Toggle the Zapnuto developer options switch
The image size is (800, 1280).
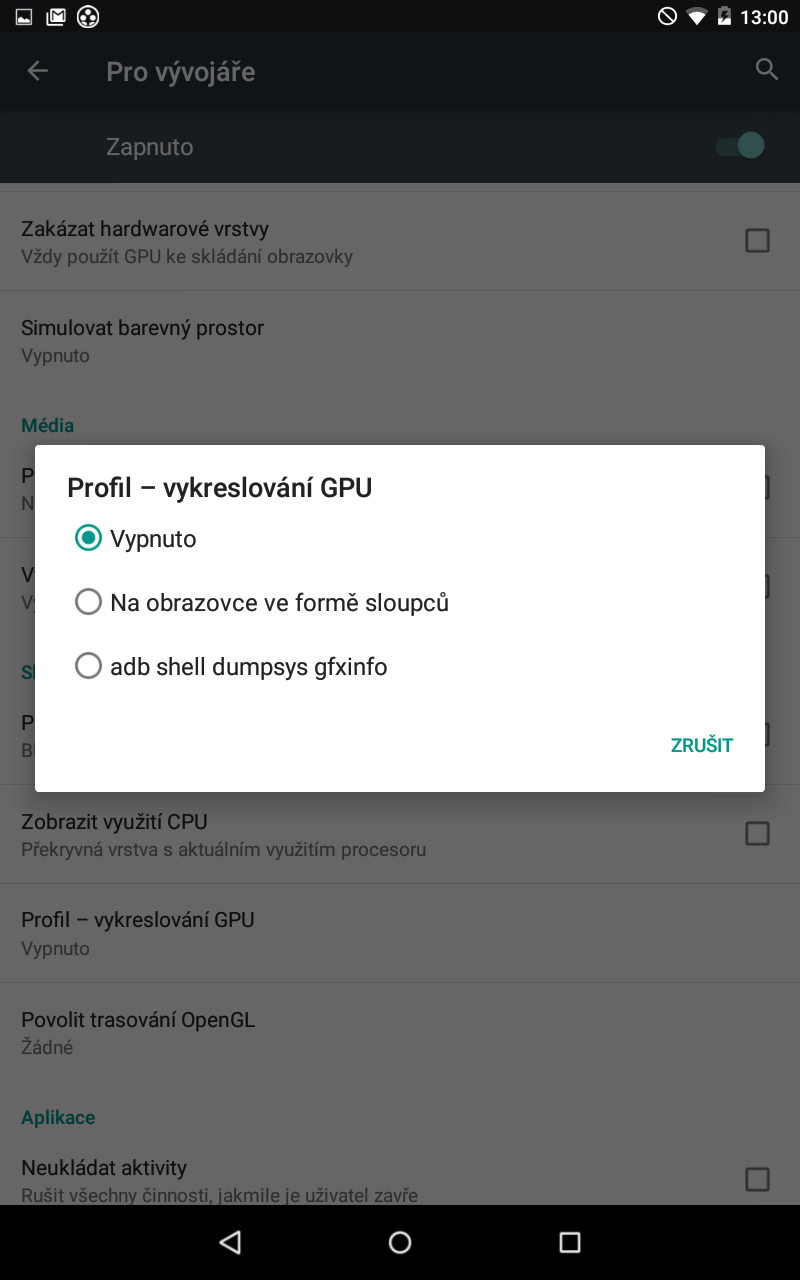tap(740, 146)
